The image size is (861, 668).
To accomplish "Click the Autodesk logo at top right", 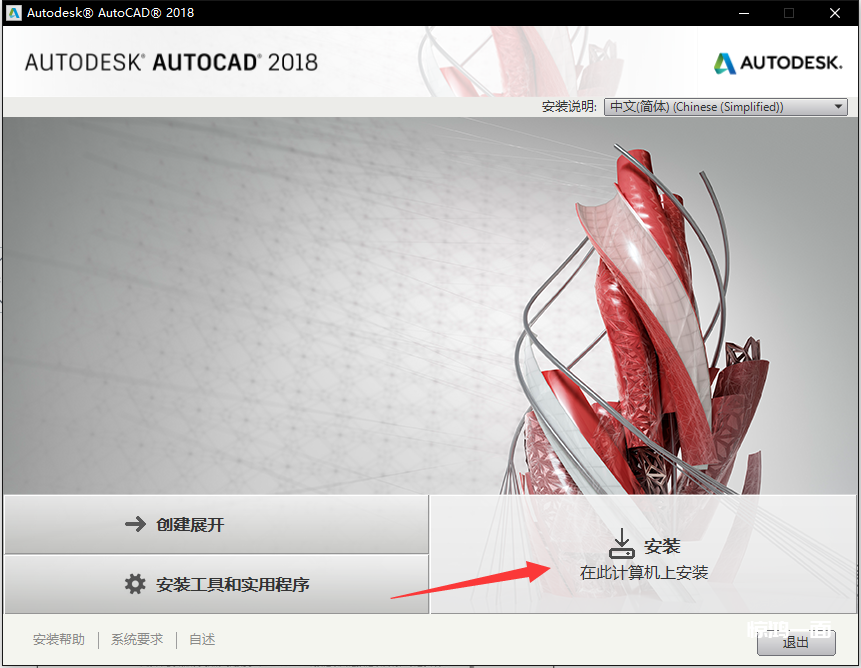I will pyautogui.click(x=778, y=63).
